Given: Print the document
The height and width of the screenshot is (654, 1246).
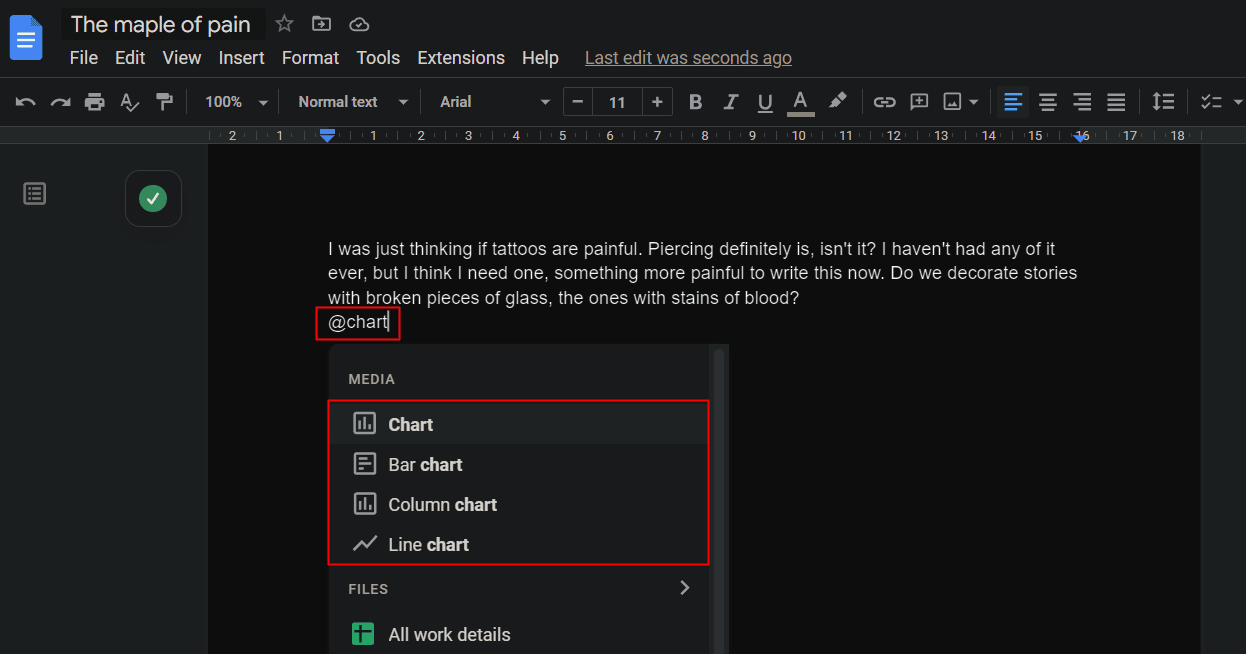Looking at the screenshot, I should (x=95, y=102).
